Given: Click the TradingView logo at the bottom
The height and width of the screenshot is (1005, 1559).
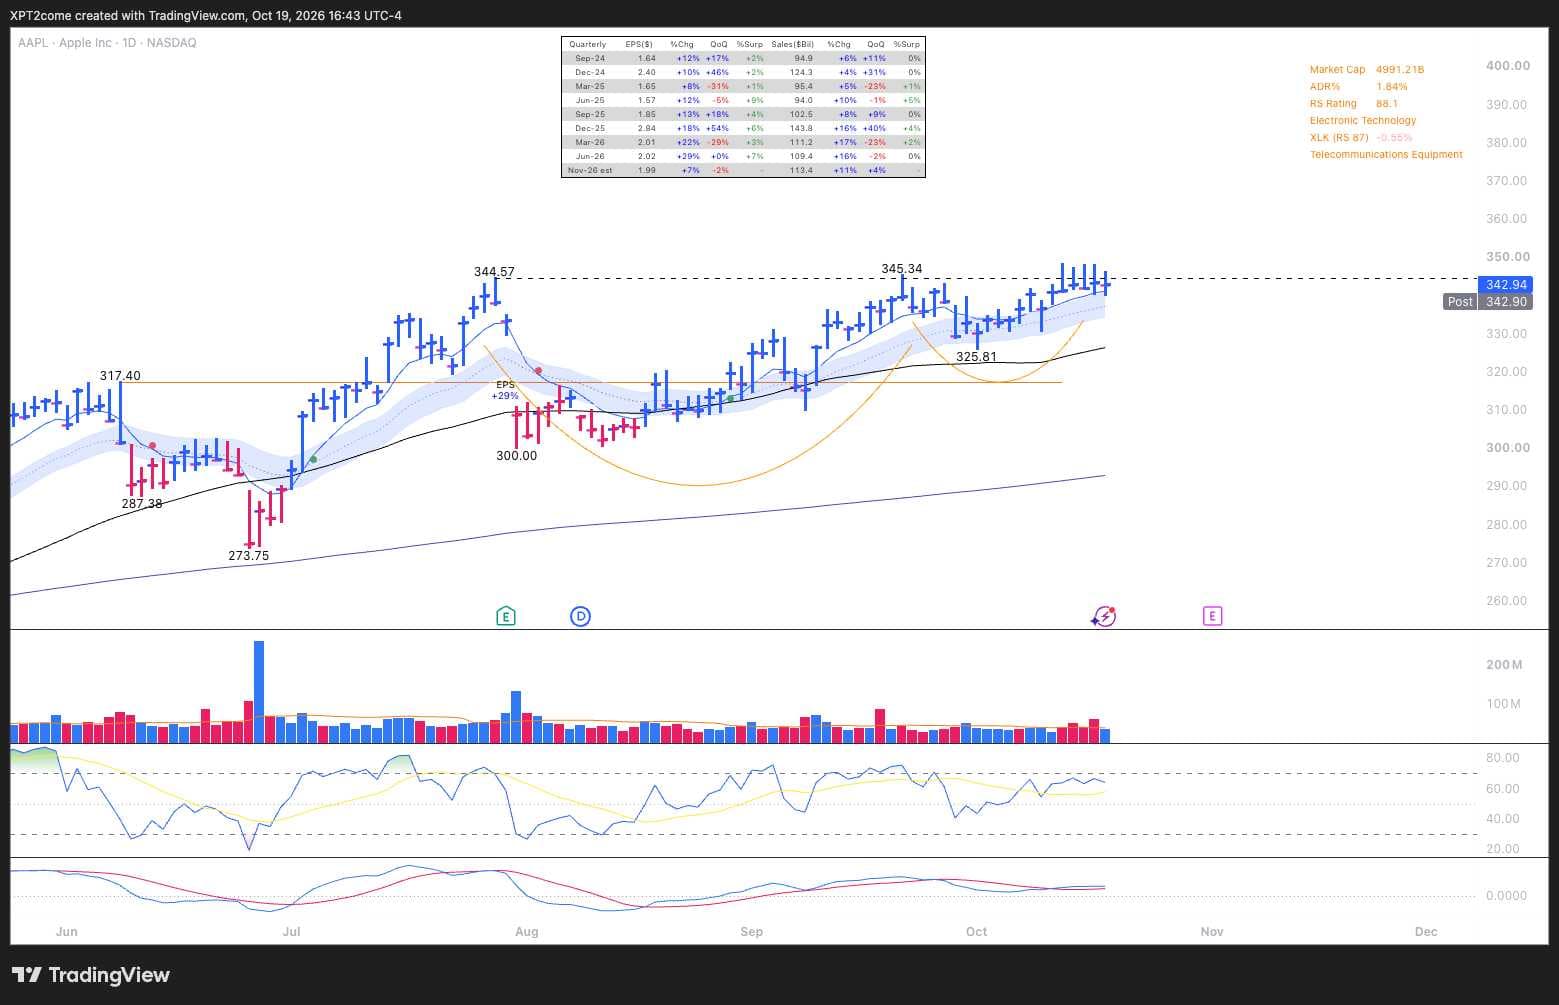Looking at the screenshot, I should pyautogui.click(x=91, y=975).
